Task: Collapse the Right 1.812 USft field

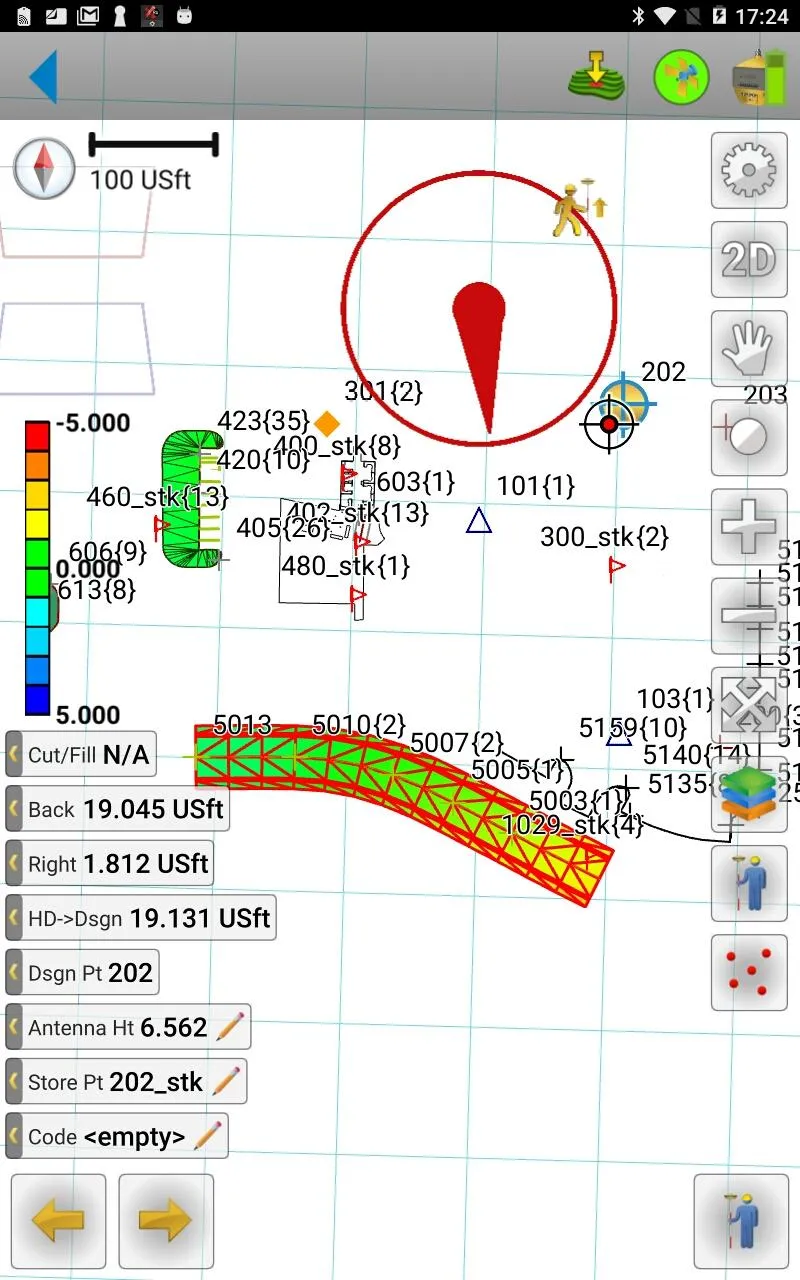Action: pos(14,864)
